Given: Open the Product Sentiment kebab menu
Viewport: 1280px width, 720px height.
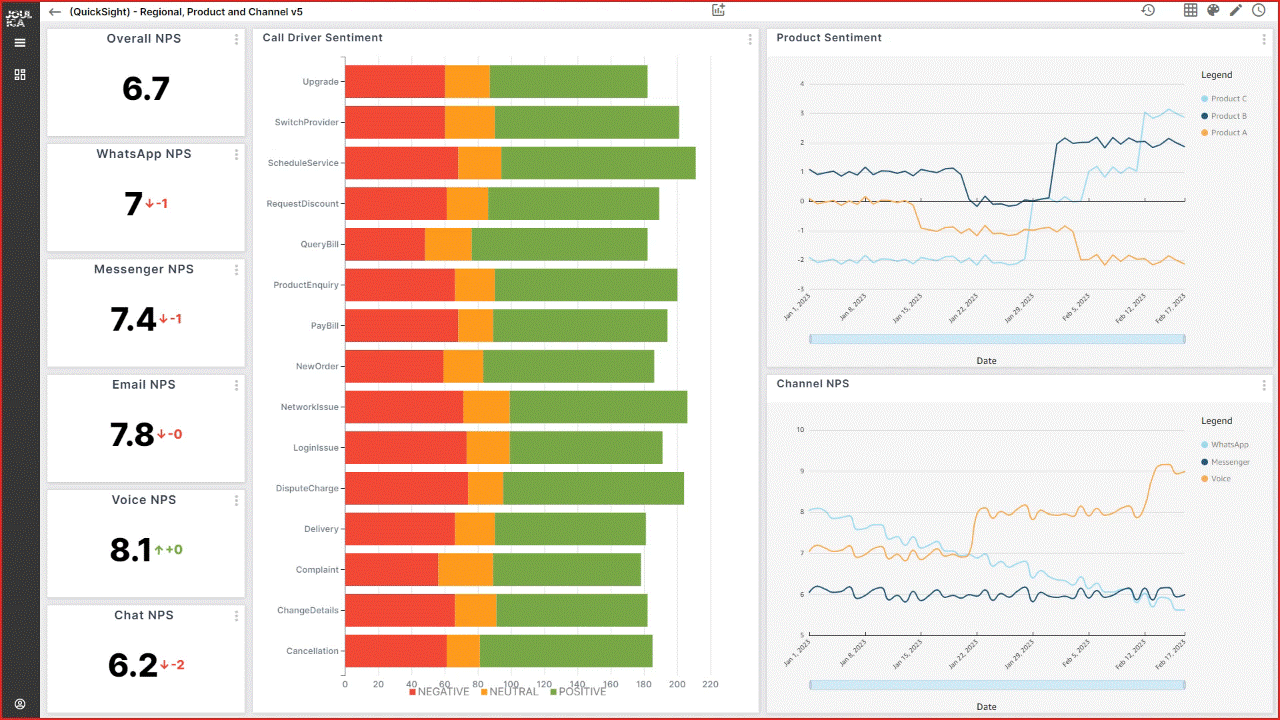Looking at the screenshot, I should coord(1262,38).
